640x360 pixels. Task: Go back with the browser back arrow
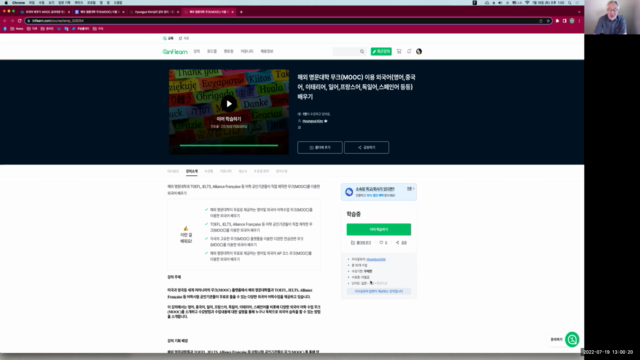tap(5, 21)
